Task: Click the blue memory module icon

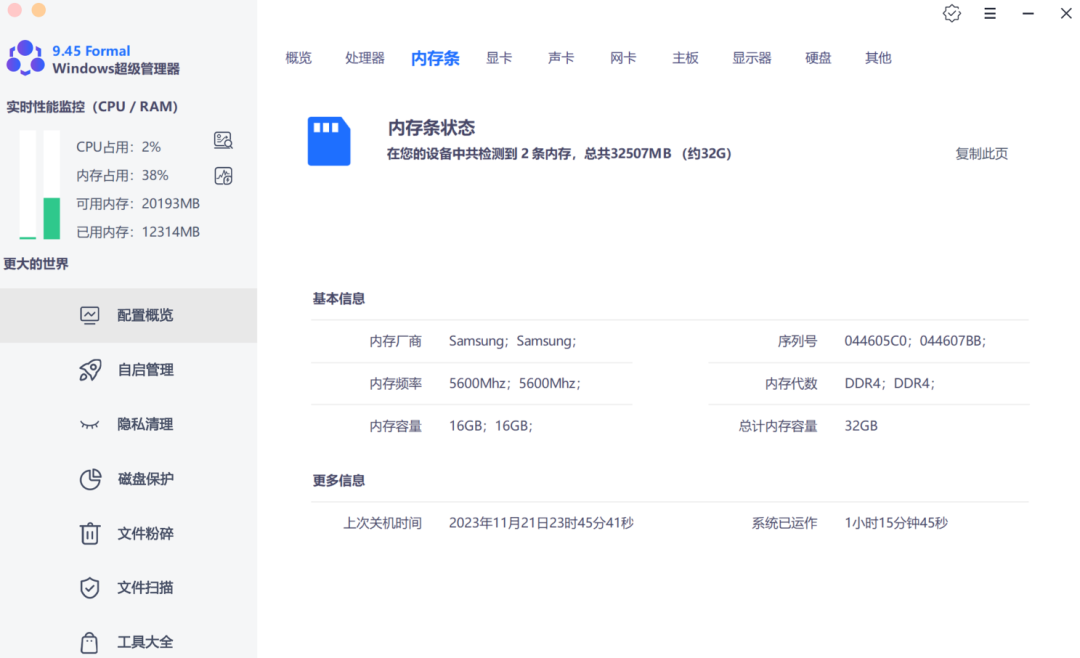Action: (329, 140)
